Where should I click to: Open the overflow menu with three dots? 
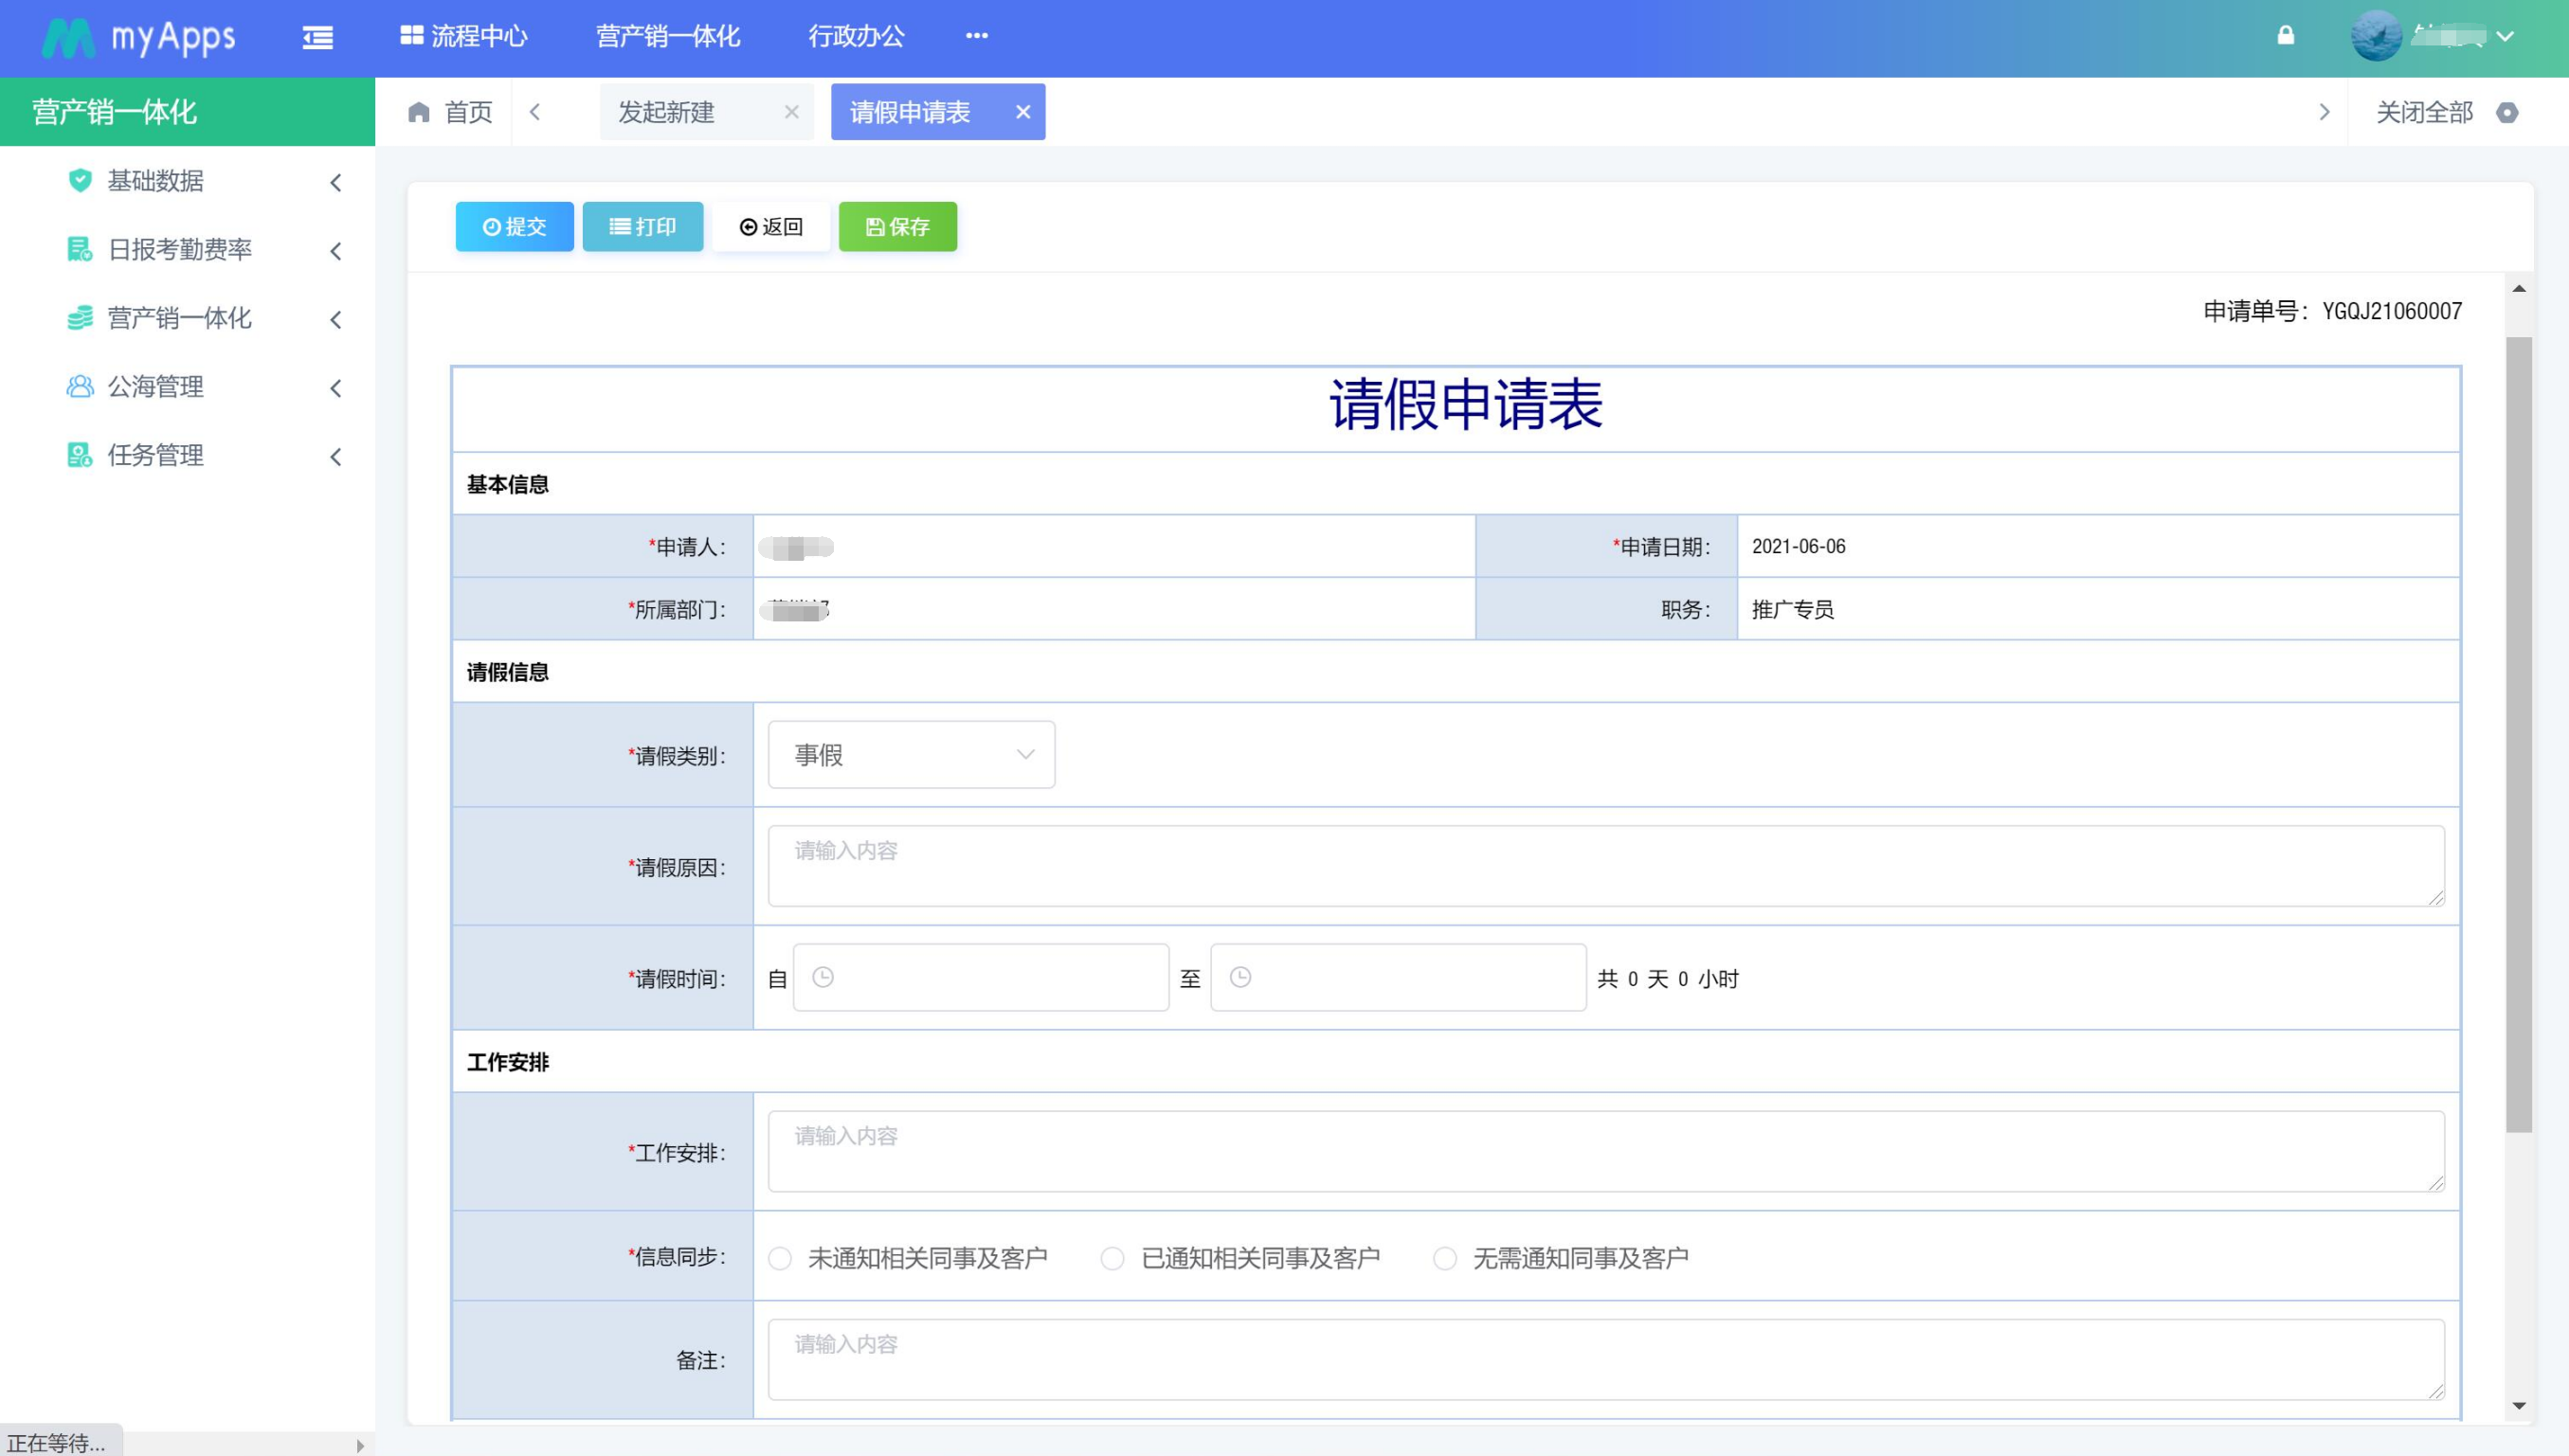(x=977, y=36)
